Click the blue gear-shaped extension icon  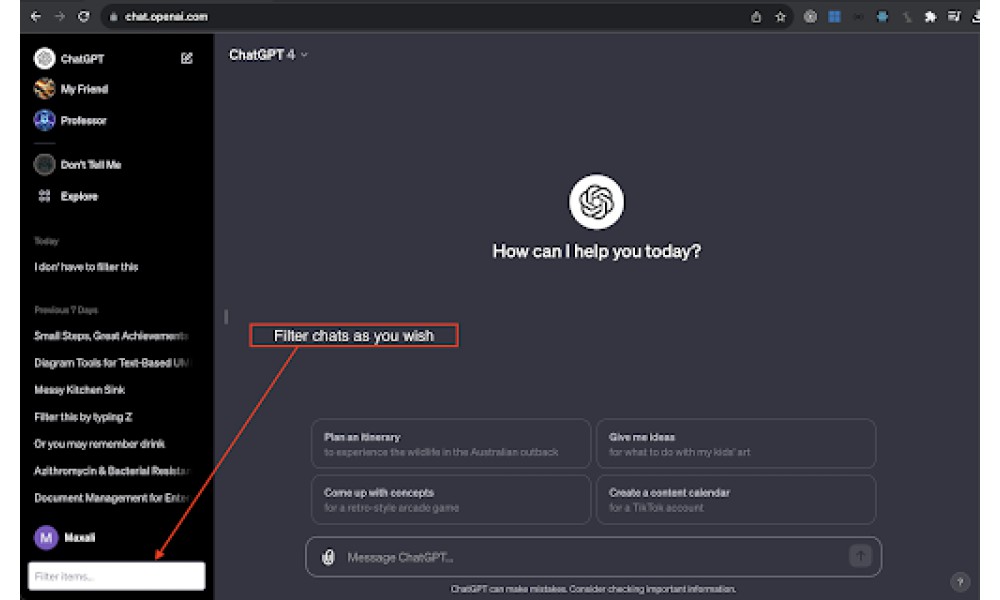[x=883, y=17]
